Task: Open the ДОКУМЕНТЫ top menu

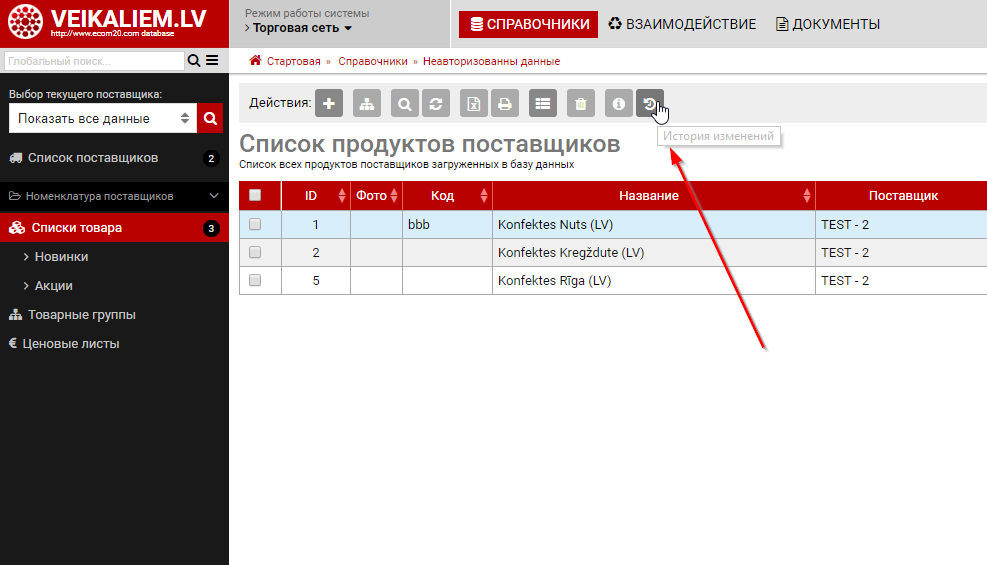Action: pos(827,24)
